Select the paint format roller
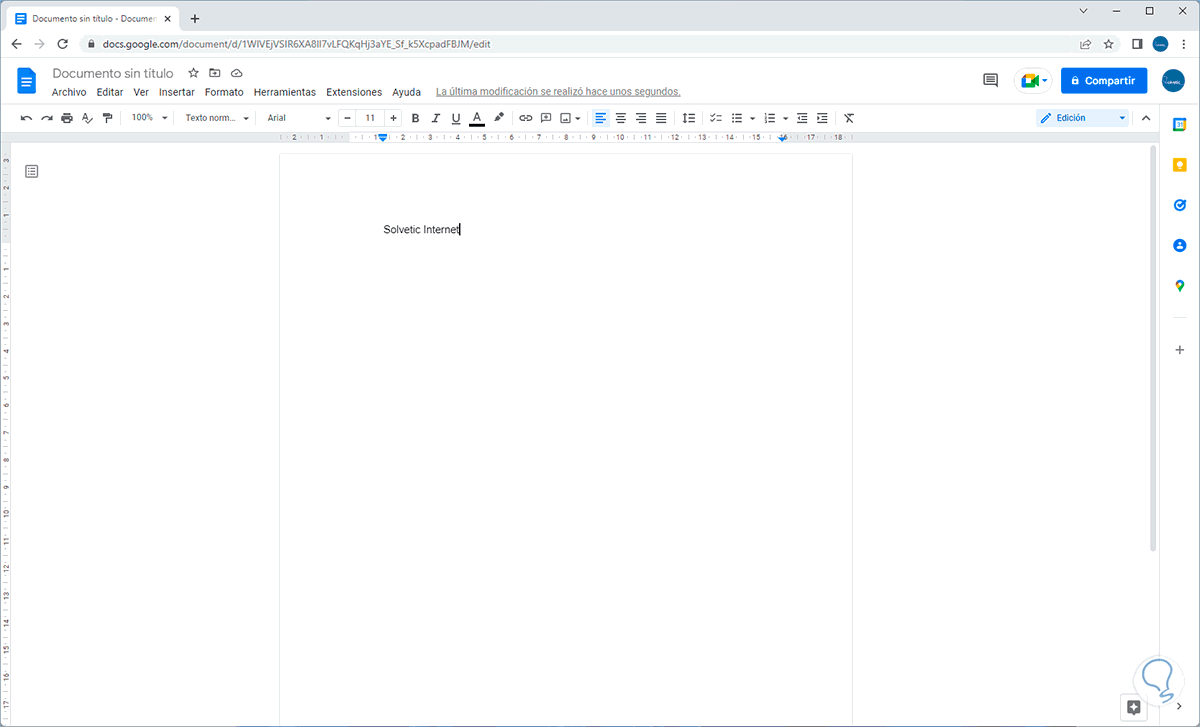The height and width of the screenshot is (727, 1200). coord(107,118)
